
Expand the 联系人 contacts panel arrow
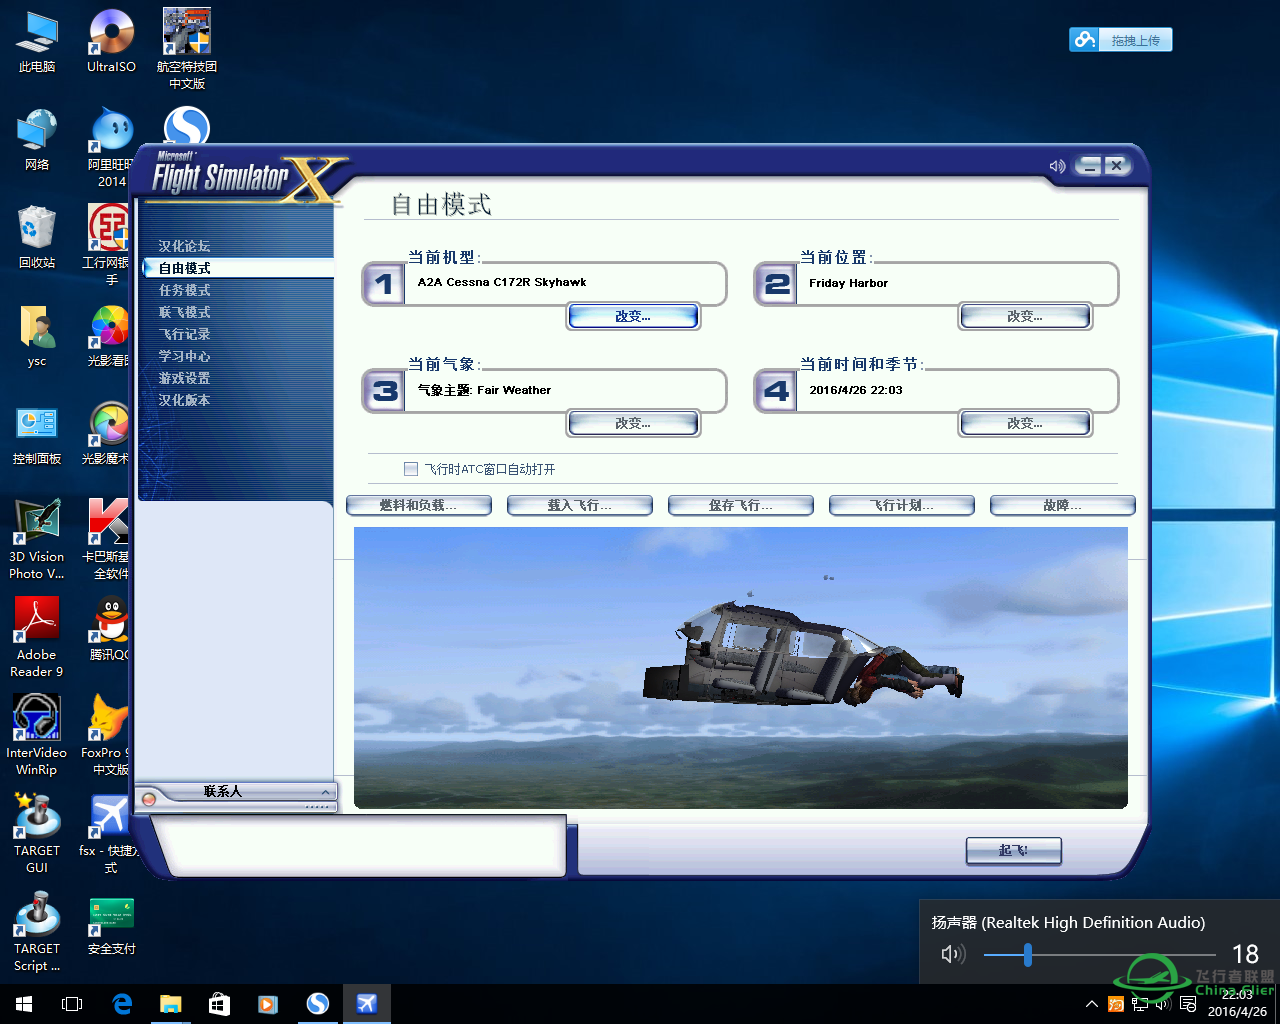(325, 791)
